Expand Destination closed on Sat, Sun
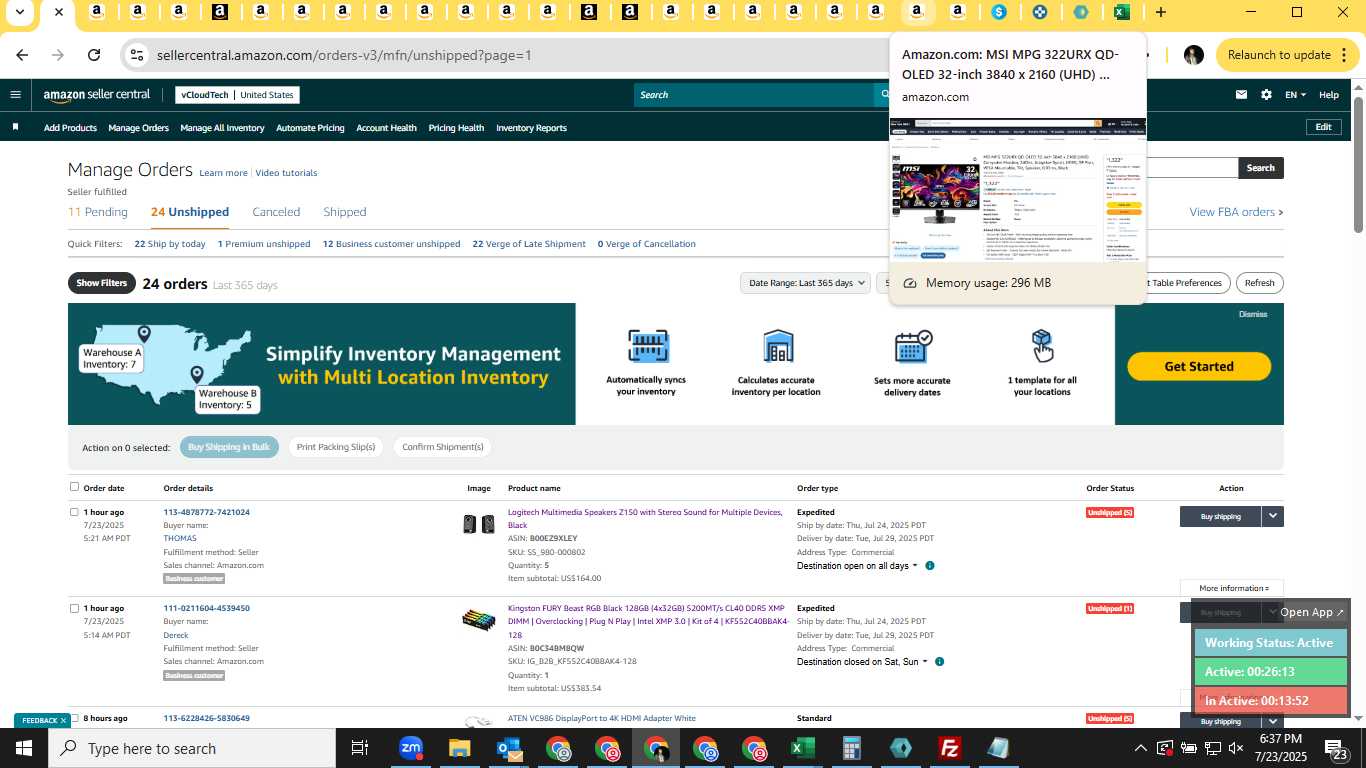This screenshot has height=768, width=1366. click(862, 662)
